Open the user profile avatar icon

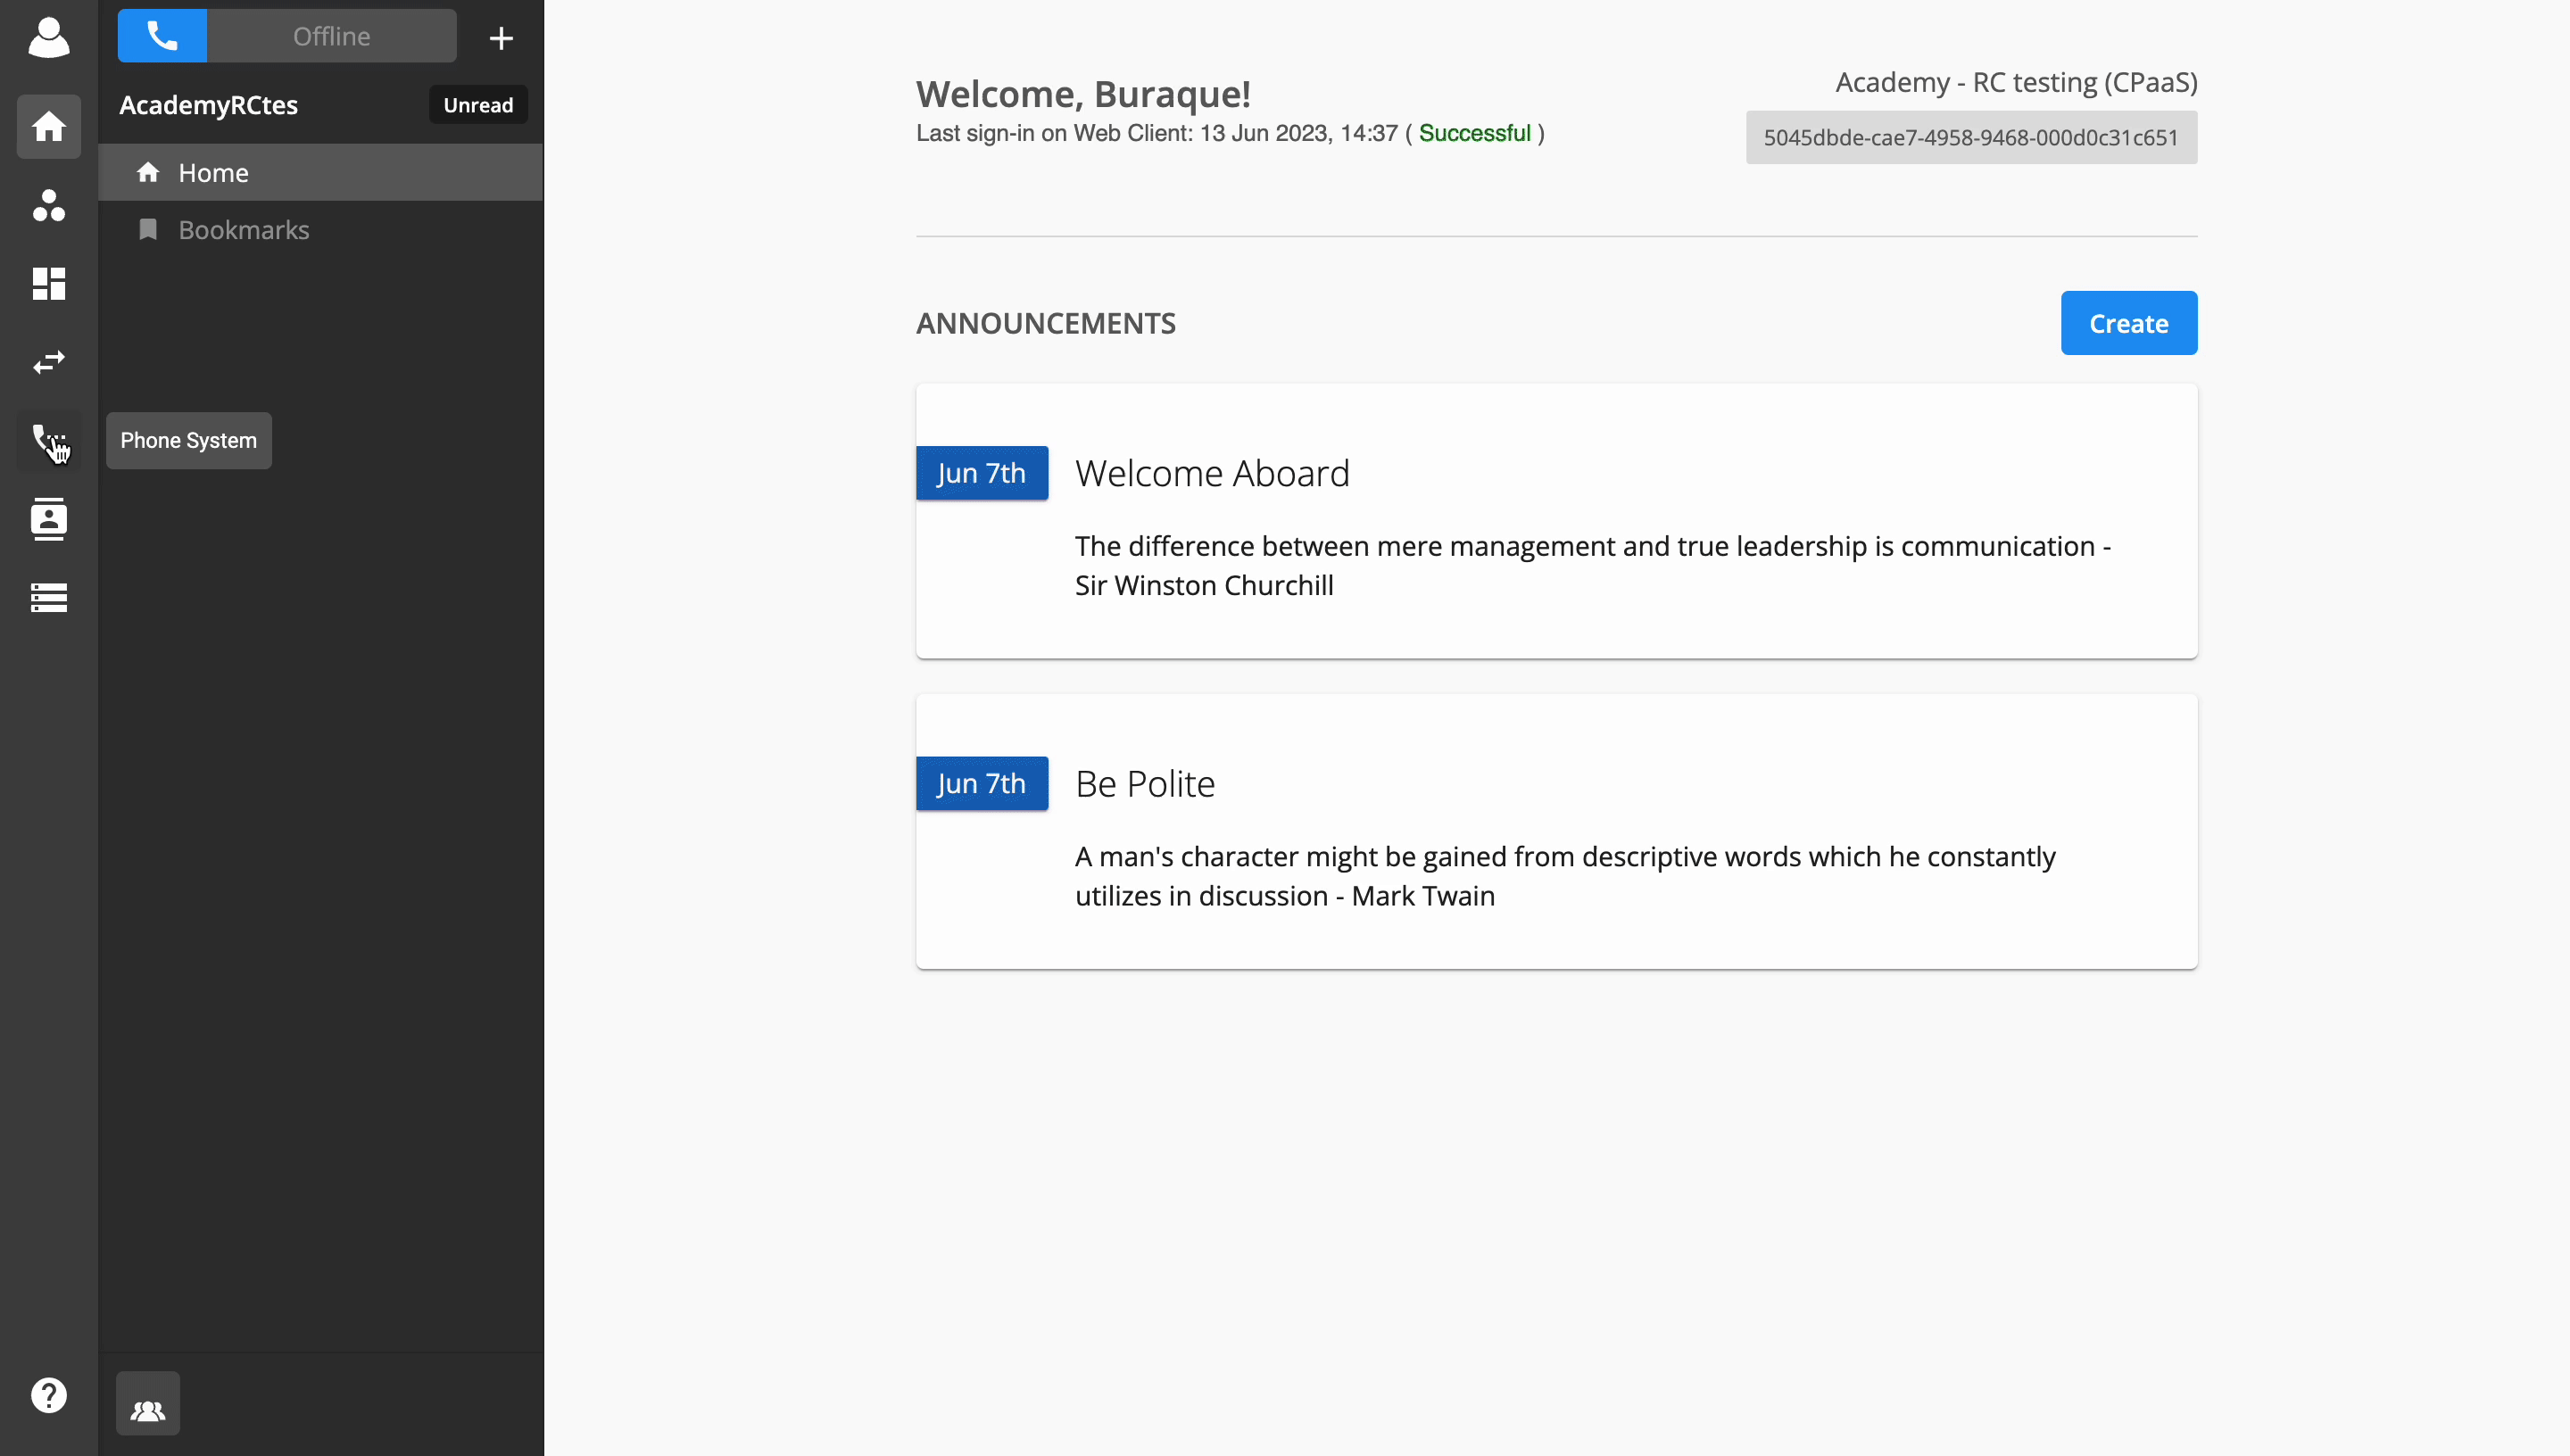click(x=48, y=37)
